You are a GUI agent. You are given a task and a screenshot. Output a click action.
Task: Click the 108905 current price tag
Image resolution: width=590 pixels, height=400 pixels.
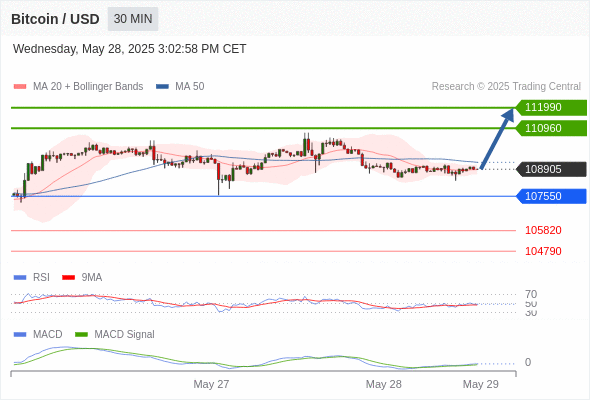551,169
